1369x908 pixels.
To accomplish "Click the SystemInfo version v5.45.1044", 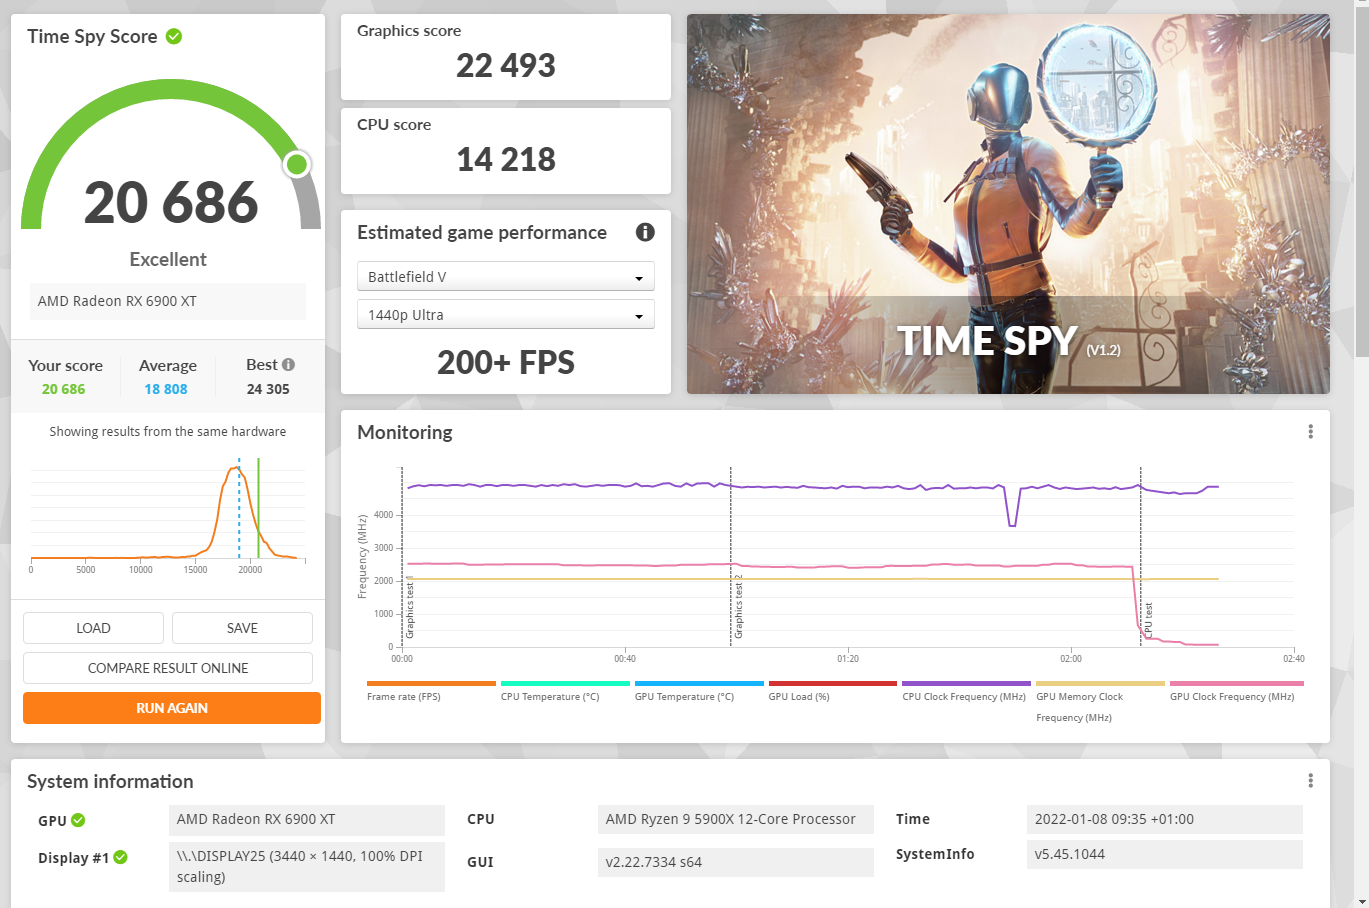I will (x=1165, y=854).
